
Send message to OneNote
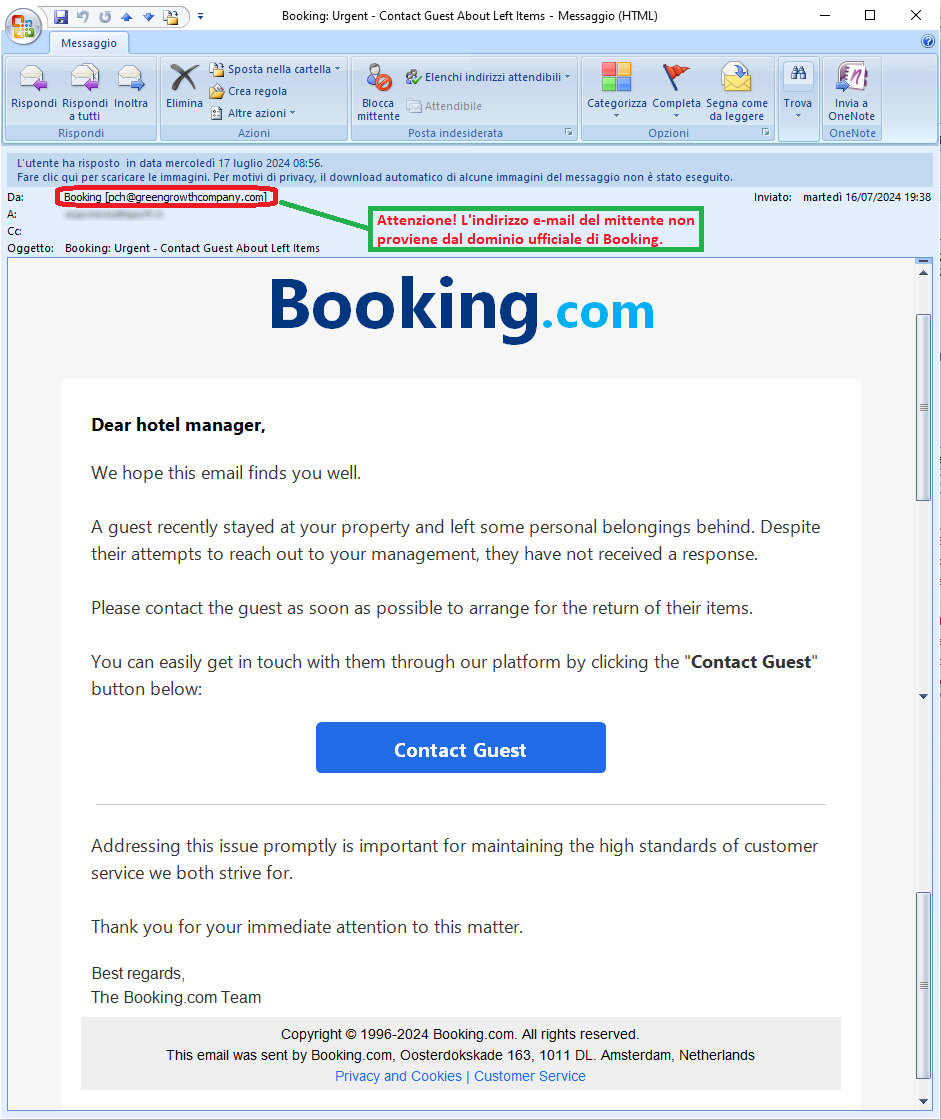click(851, 91)
